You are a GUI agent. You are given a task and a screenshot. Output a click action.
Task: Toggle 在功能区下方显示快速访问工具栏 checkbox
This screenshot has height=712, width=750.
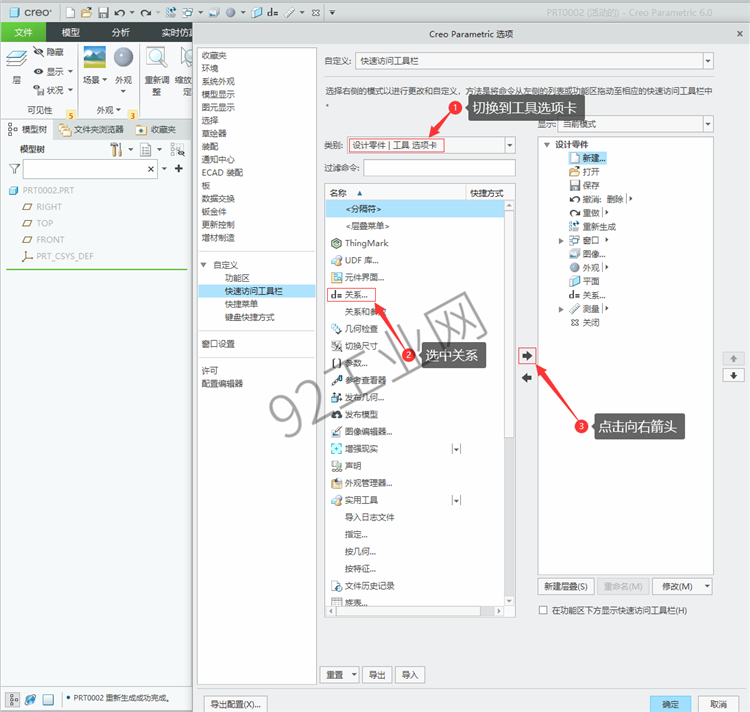click(543, 610)
